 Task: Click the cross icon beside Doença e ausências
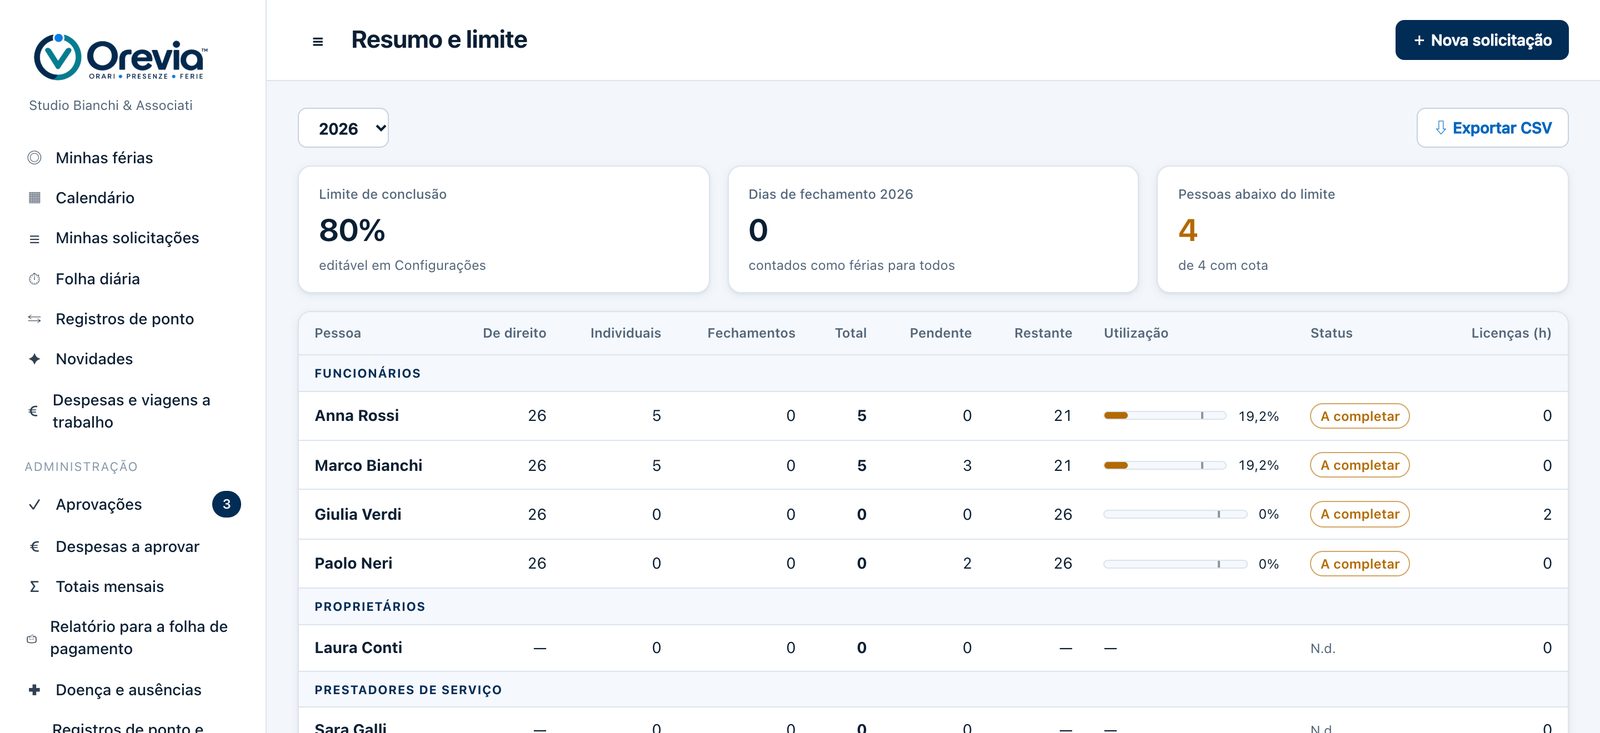click(34, 690)
